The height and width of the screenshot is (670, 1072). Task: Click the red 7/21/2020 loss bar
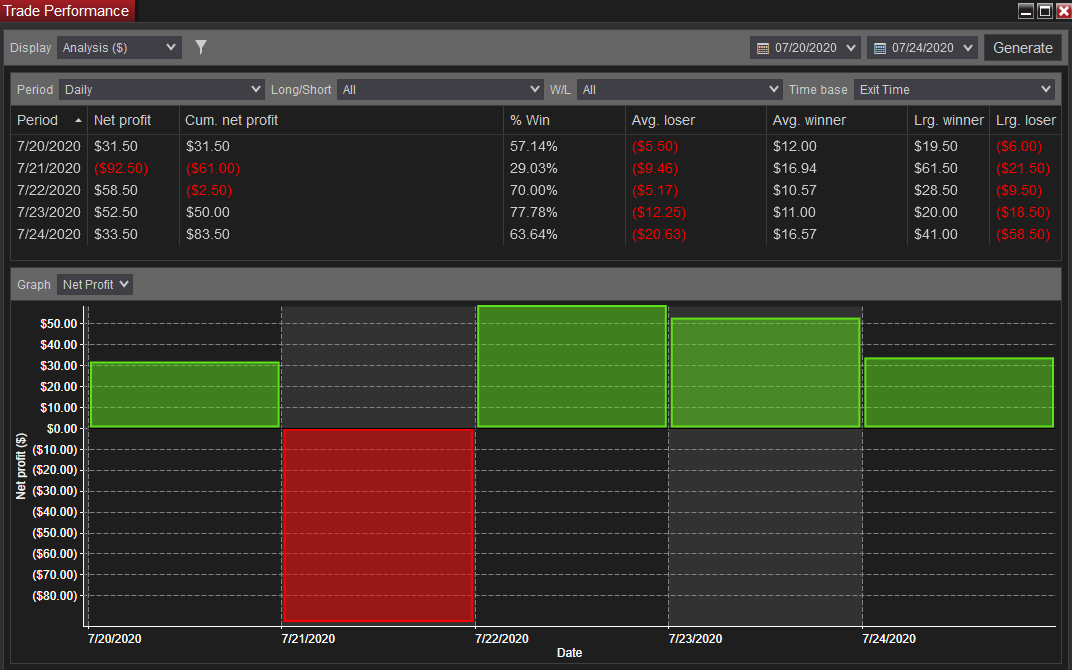pos(378,525)
